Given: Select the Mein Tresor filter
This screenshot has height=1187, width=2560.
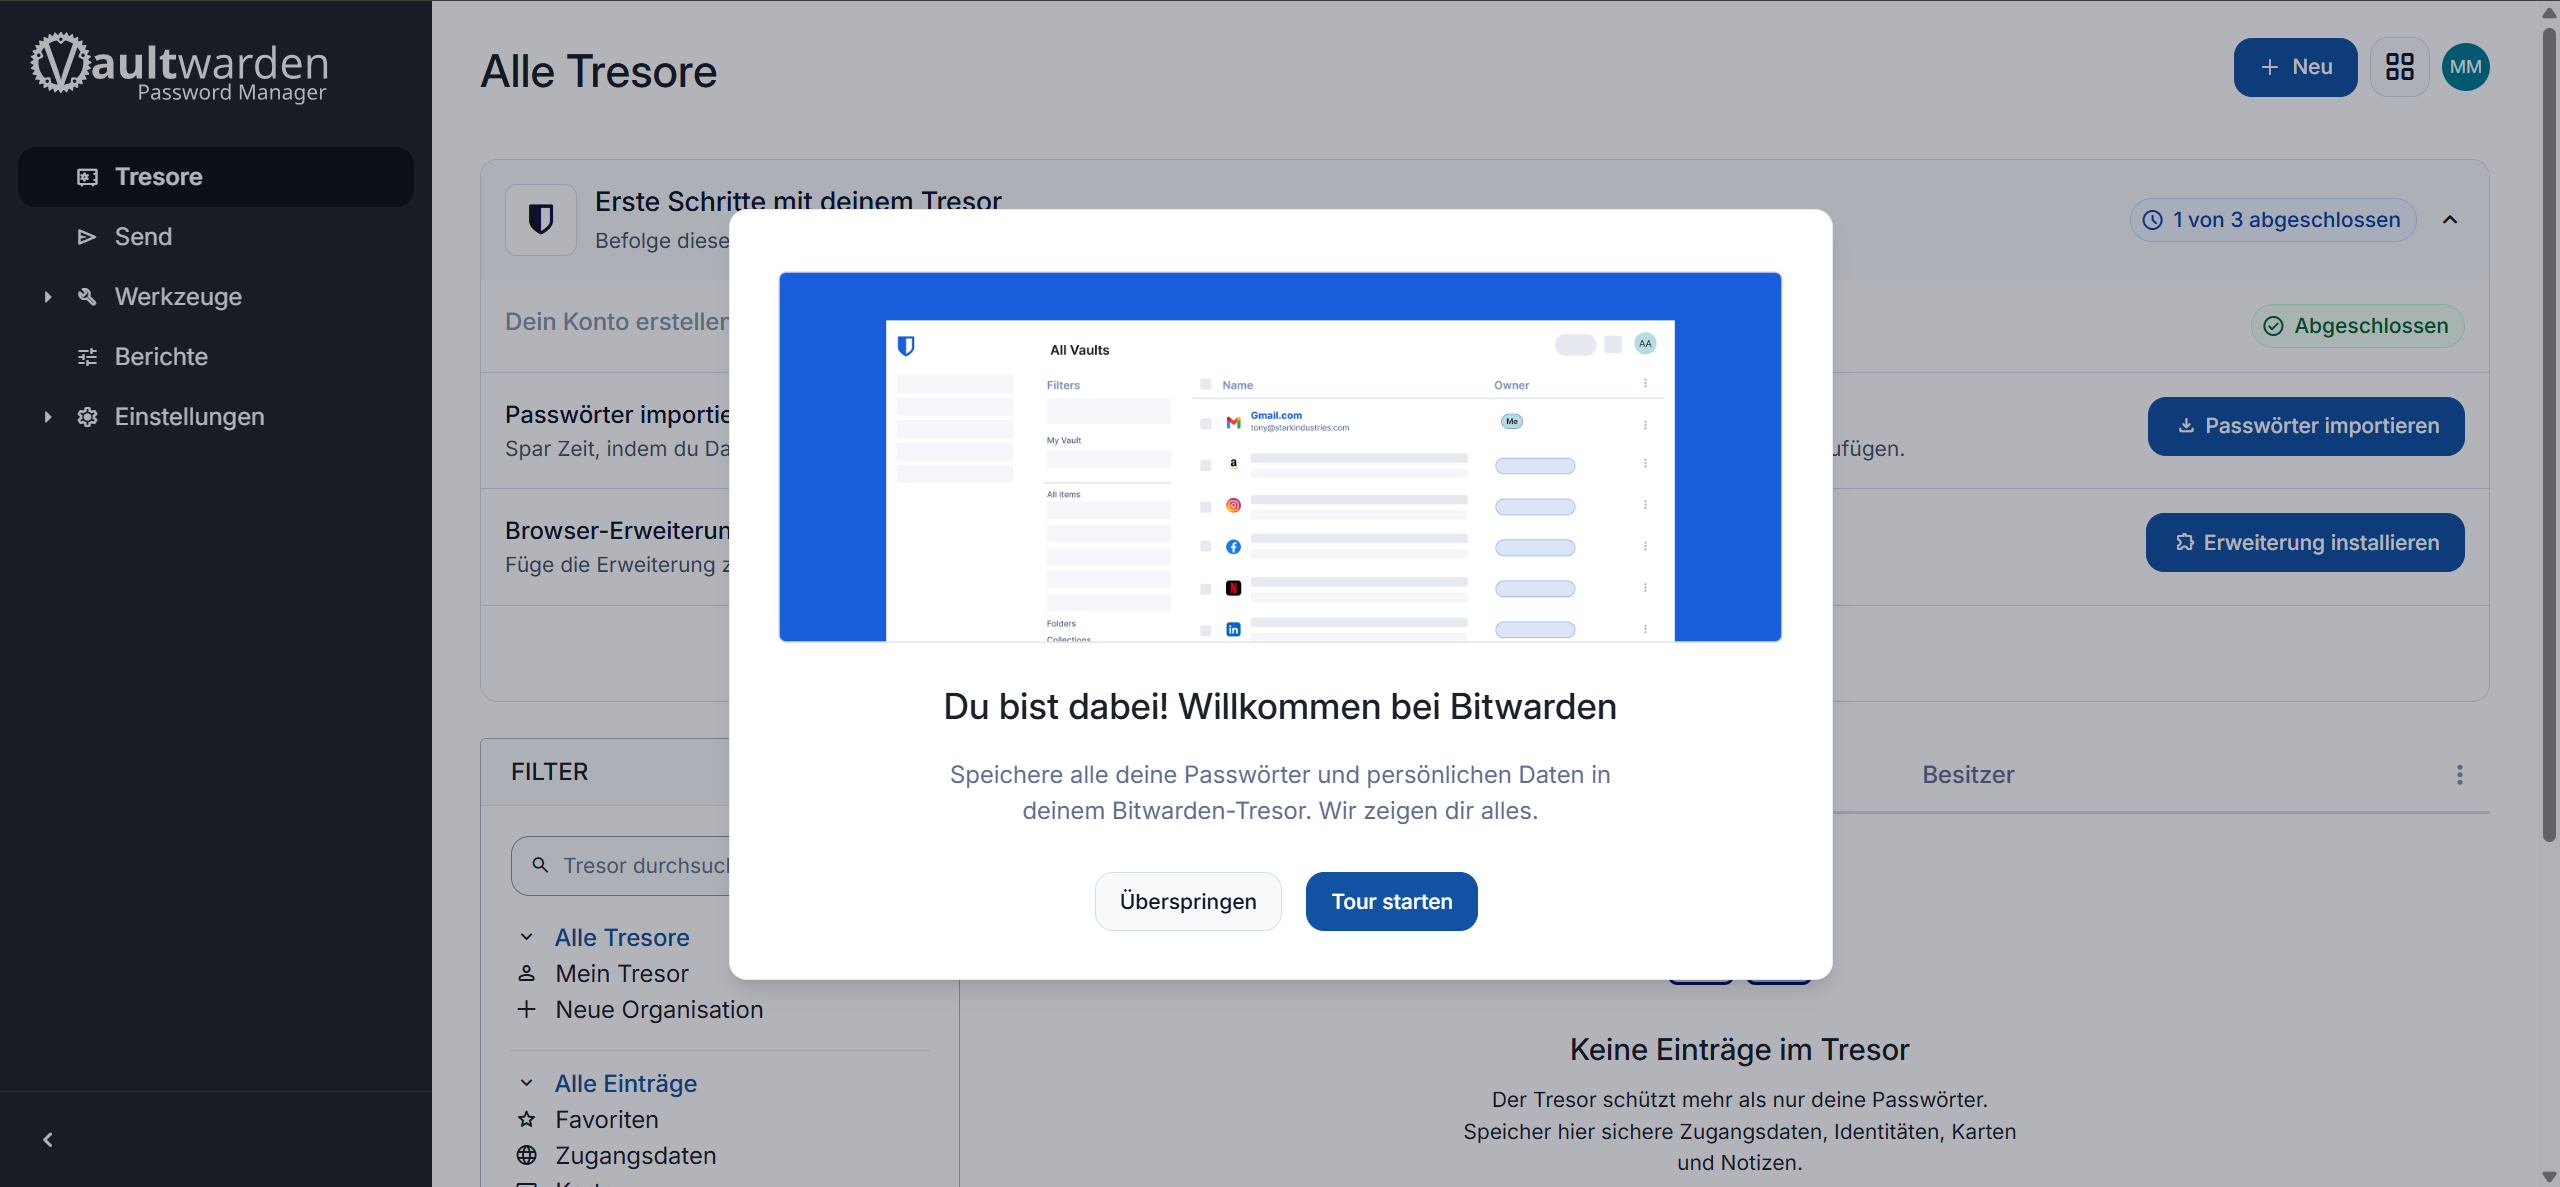Looking at the screenshot, I should [622, 973].
